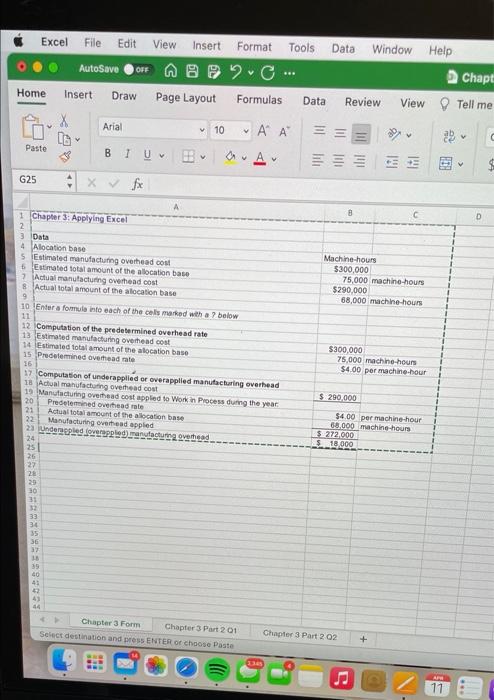Open the Review ribbon tab
This screenshot has height=700, width=494.
click(362, 102)
